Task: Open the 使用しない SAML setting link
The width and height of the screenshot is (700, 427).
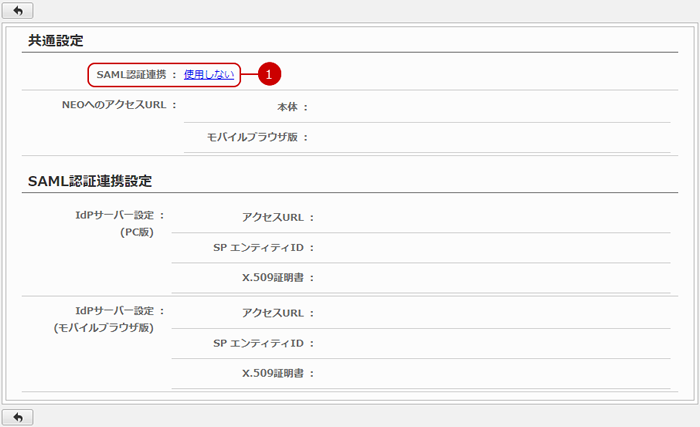Action: 209,74
